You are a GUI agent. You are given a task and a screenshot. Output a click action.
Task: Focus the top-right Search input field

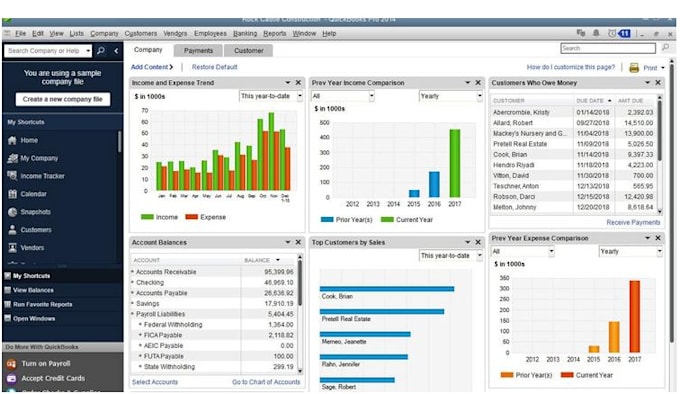[608, 48]
